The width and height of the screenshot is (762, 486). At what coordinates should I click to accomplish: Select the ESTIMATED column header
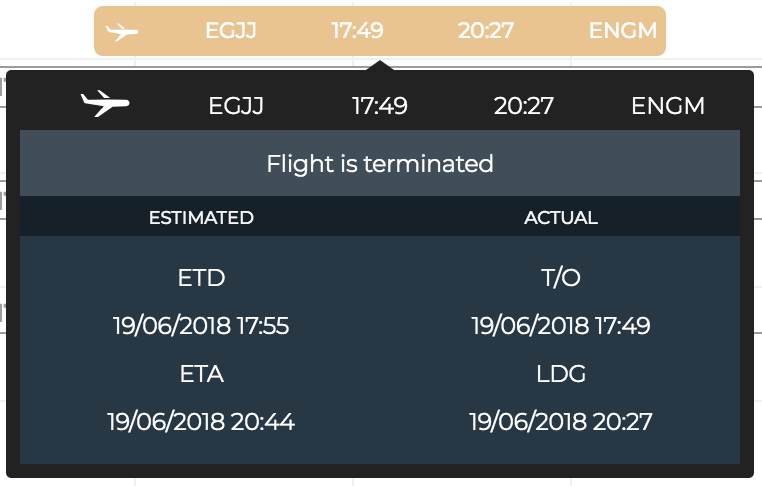[201, 217]
